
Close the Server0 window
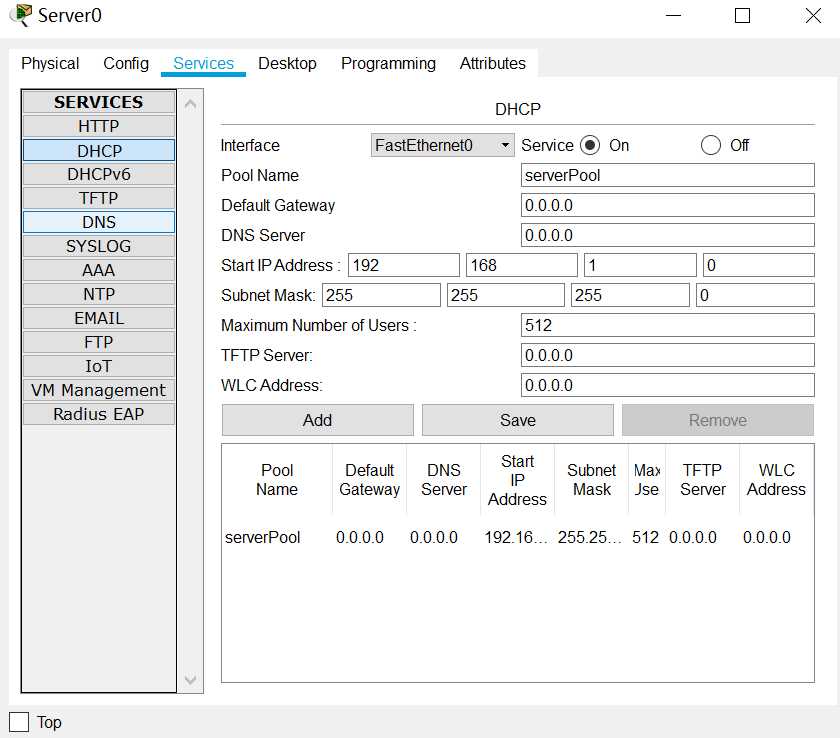[x=813, y=16]
